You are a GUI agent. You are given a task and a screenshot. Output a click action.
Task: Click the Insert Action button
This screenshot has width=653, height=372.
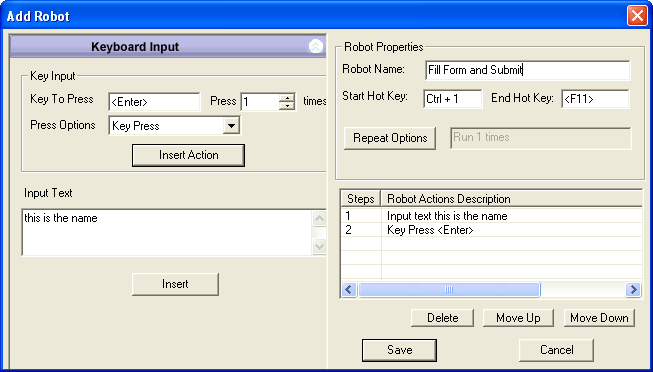188,155
